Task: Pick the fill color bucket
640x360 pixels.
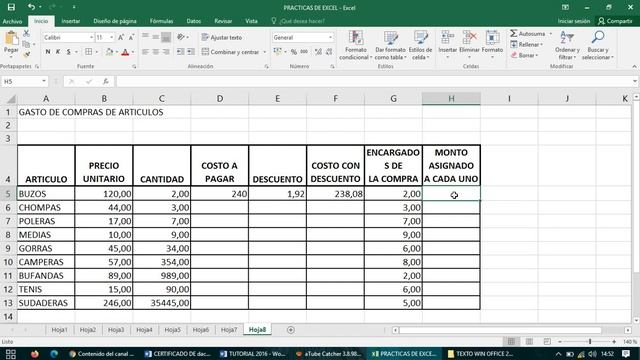Action: [109, 52]
